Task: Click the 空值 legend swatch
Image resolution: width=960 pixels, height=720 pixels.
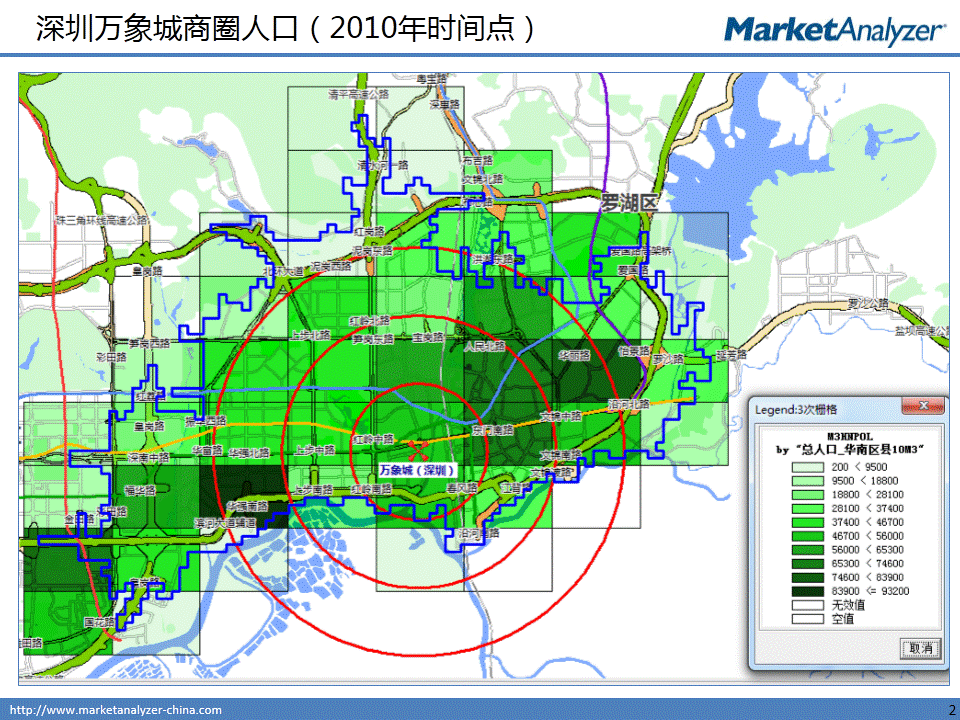Action: (810, 619)
